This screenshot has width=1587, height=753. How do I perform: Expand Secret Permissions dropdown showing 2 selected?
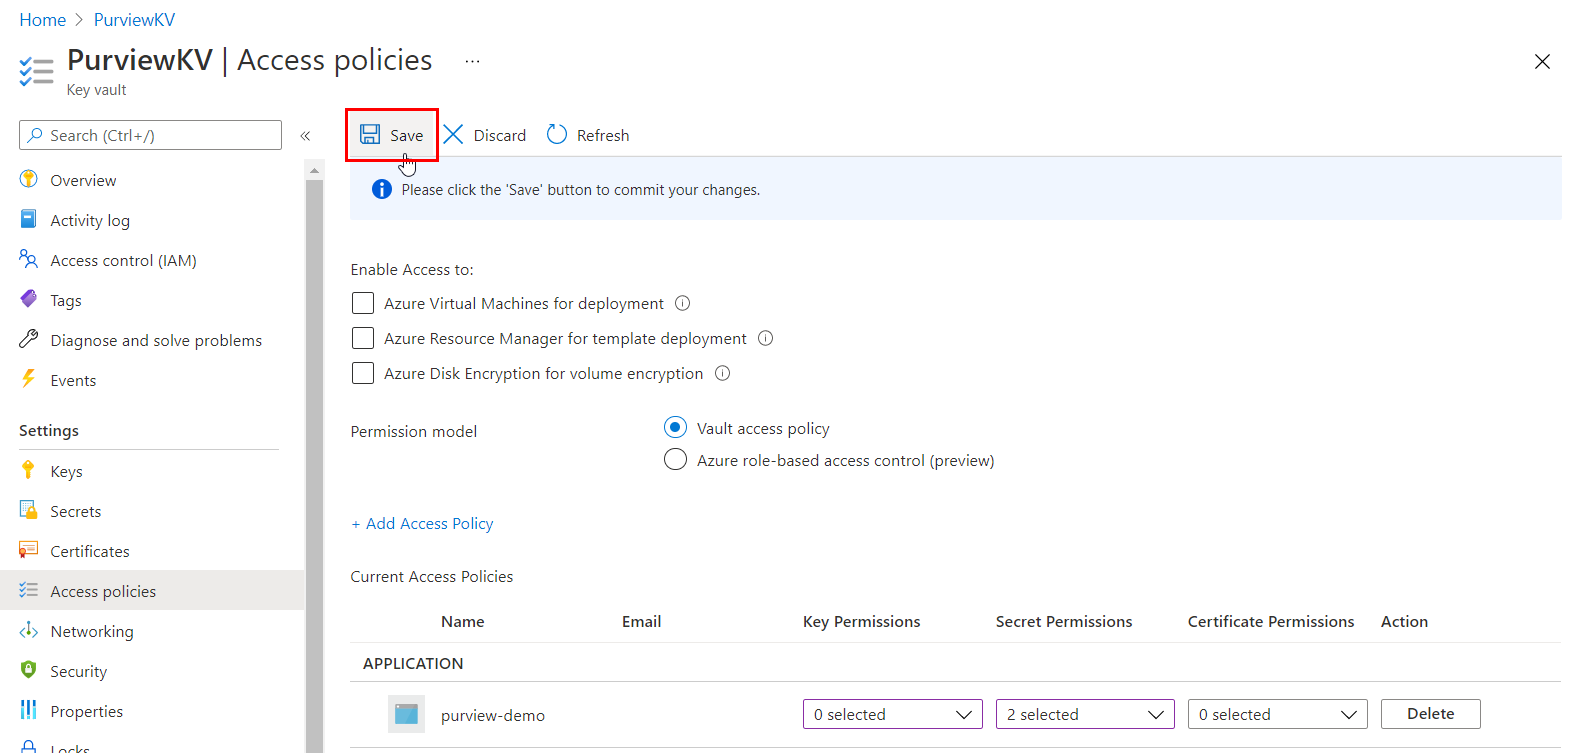(1084, 714)
